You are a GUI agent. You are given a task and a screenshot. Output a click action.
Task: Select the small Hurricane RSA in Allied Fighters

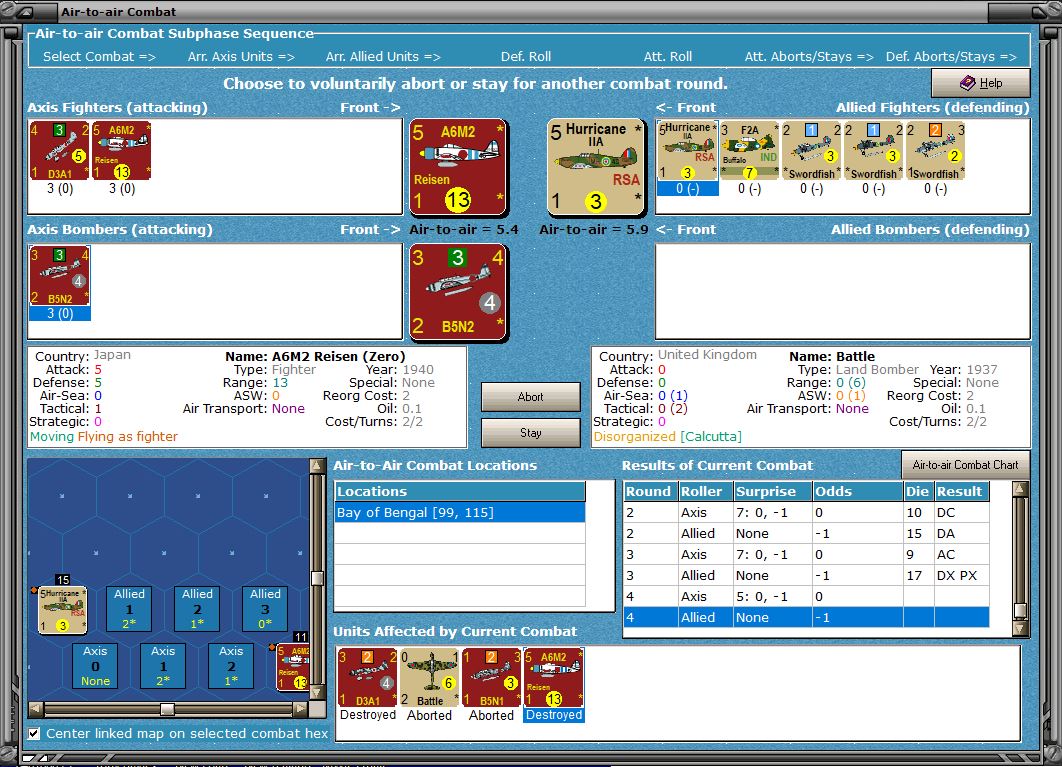[x=687, y=150]
